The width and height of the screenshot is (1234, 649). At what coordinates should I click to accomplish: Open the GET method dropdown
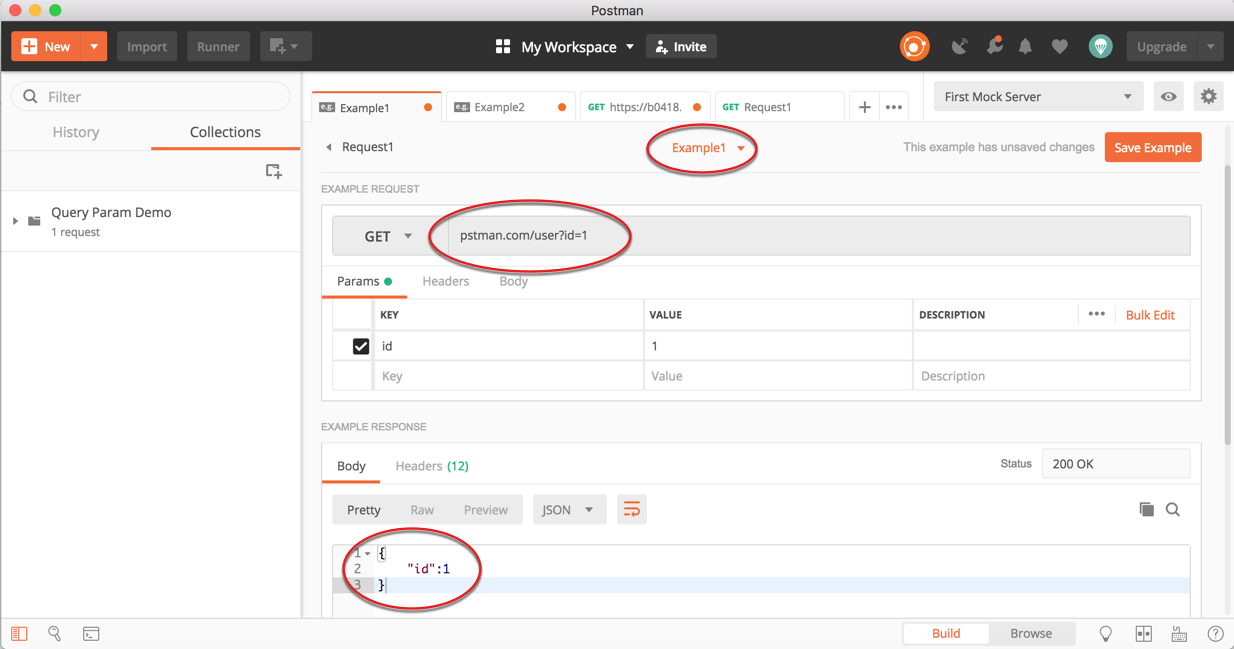pos(387,236)
